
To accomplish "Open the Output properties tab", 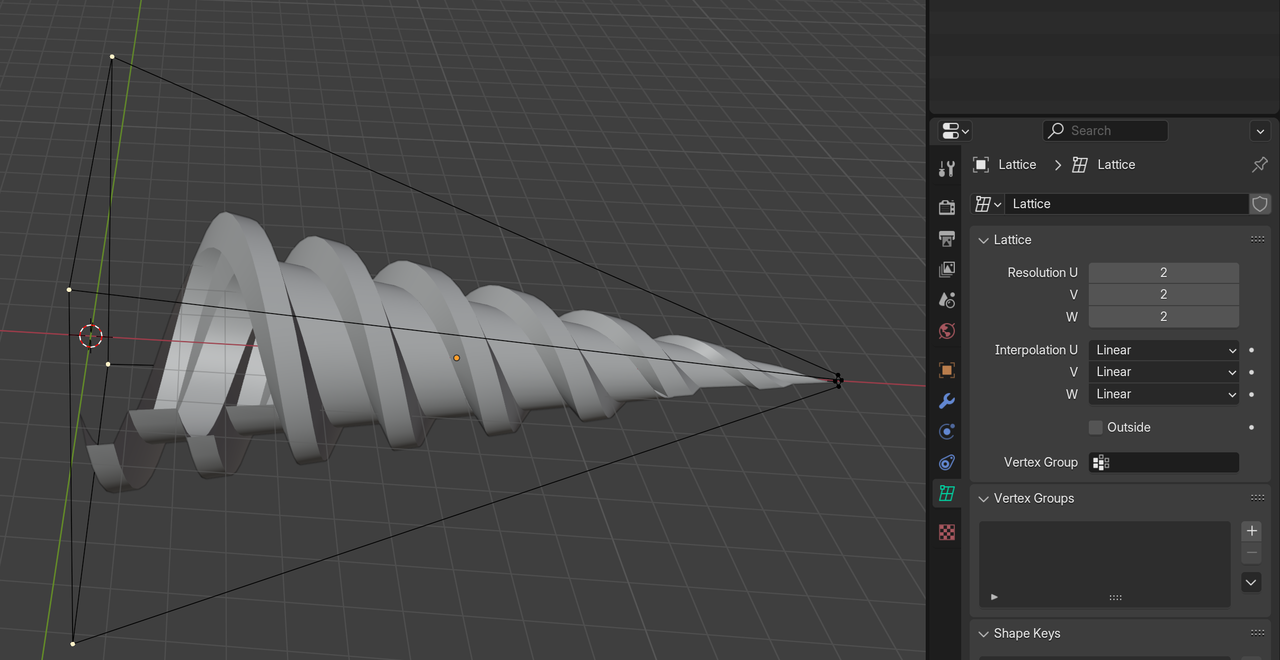I will click(947, 238).
